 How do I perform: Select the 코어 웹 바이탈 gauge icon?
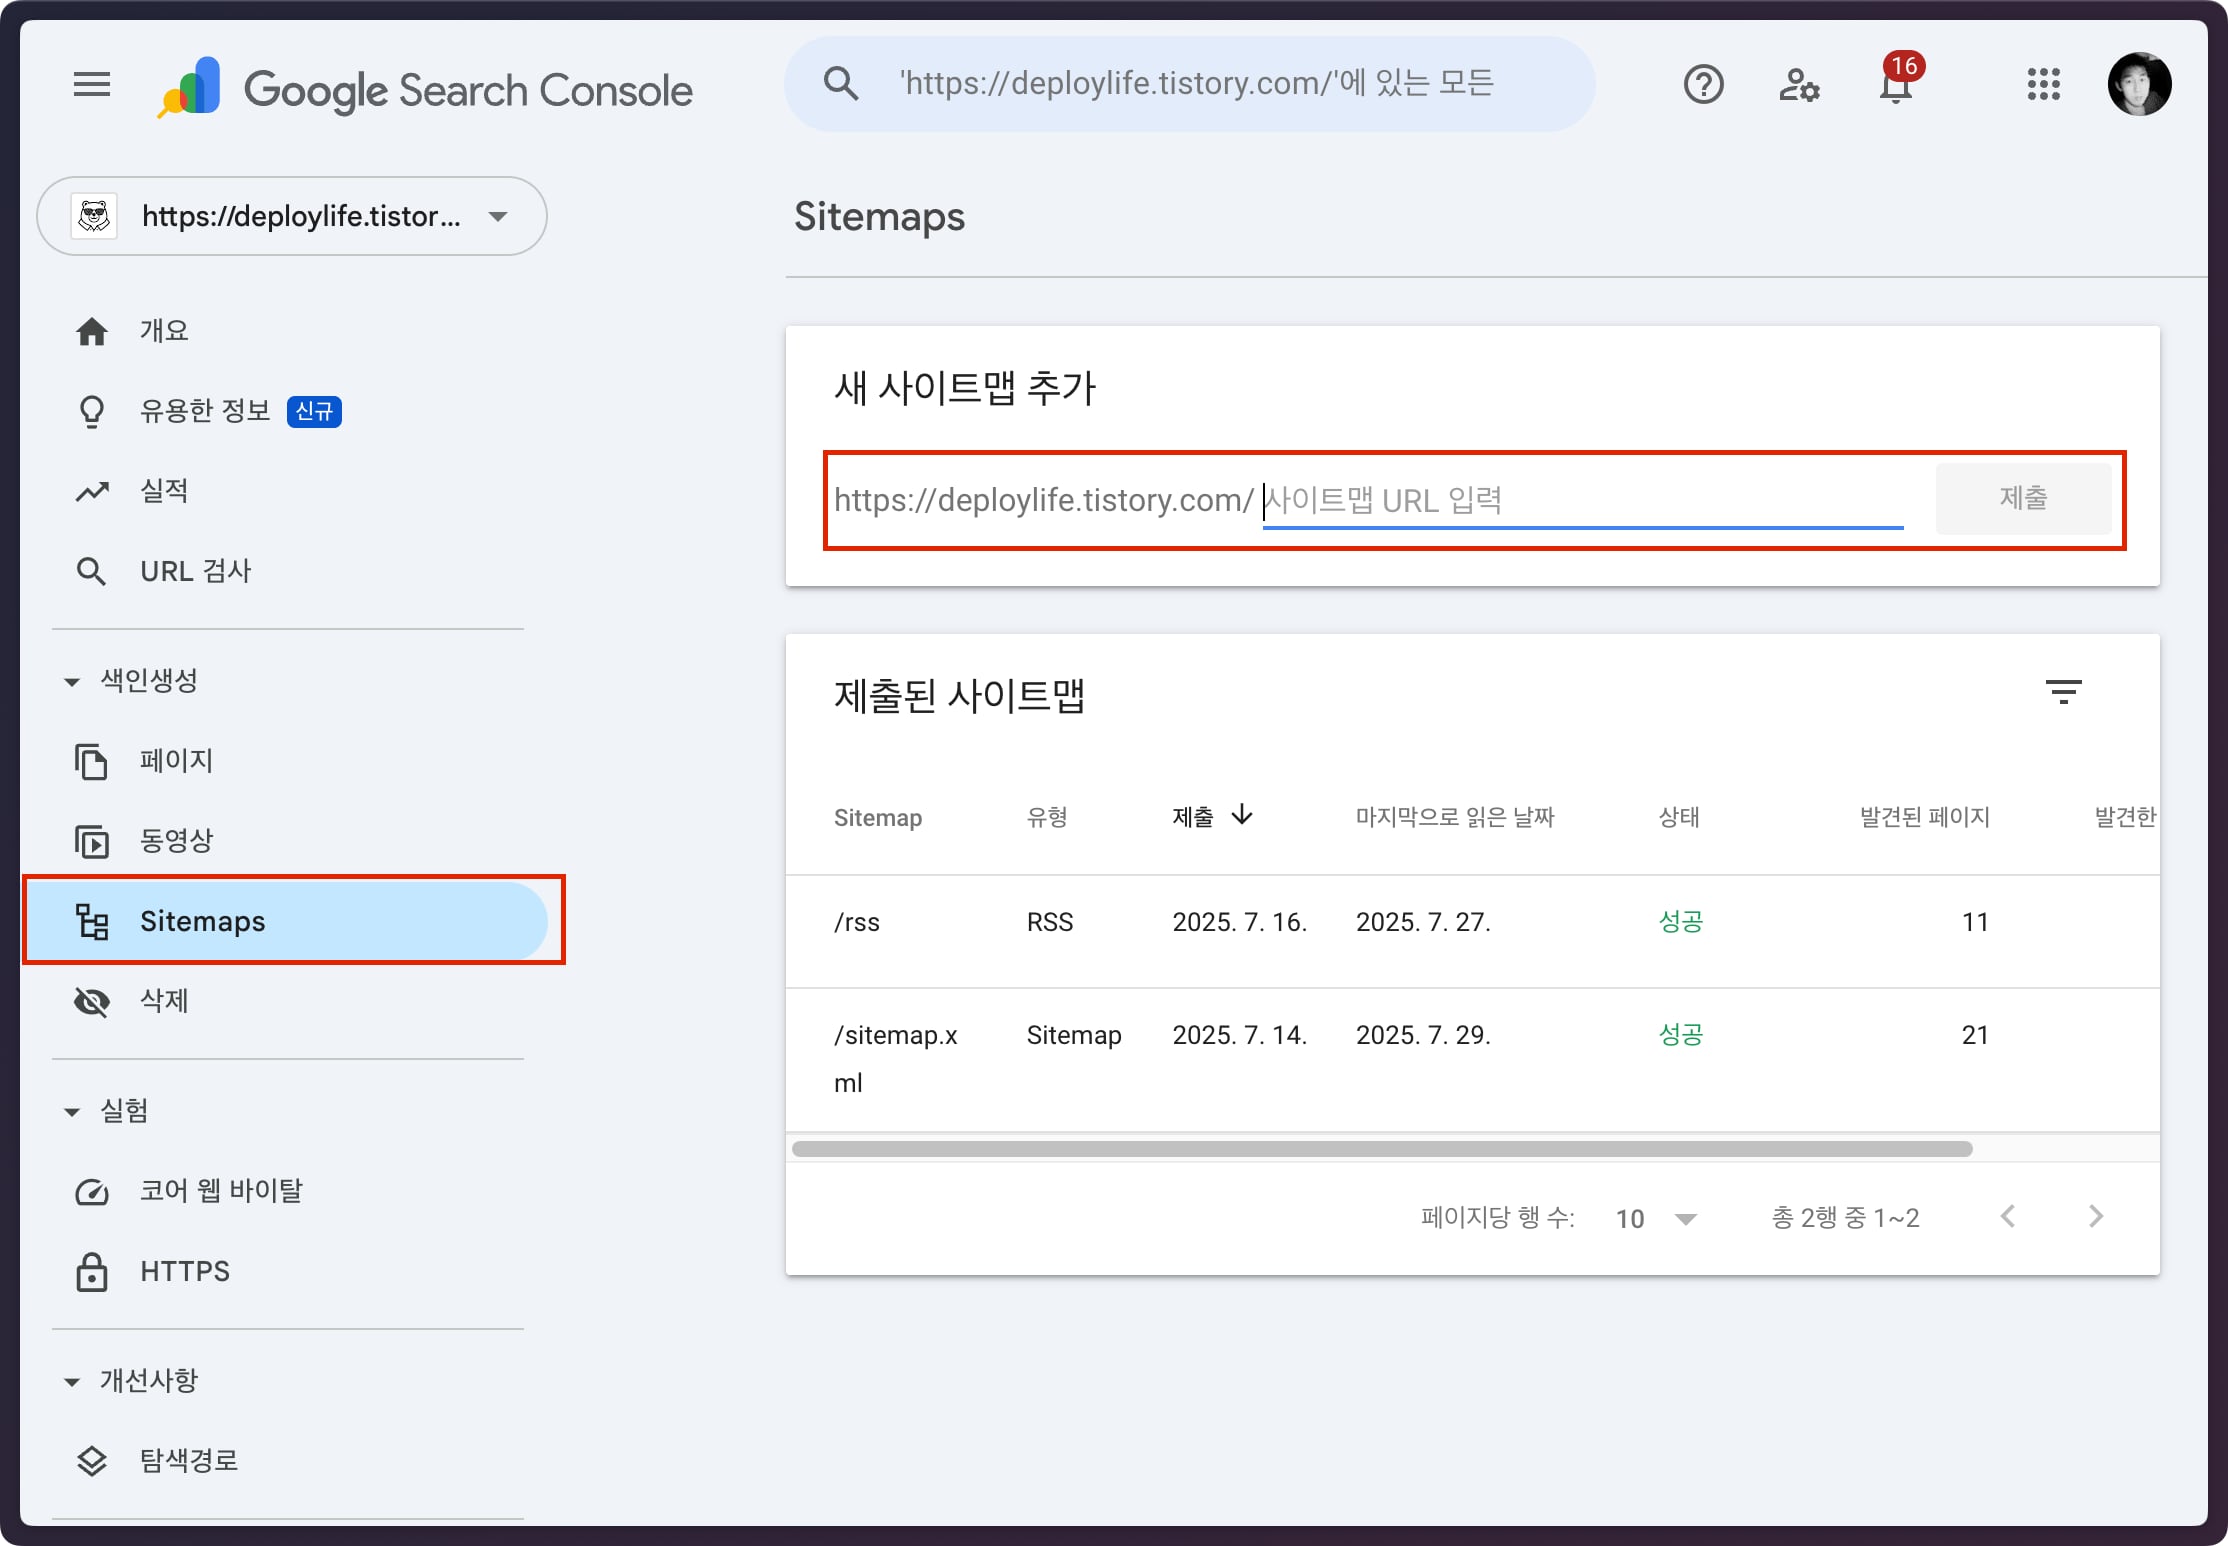pyautogui.click(x=91, y=1191)
